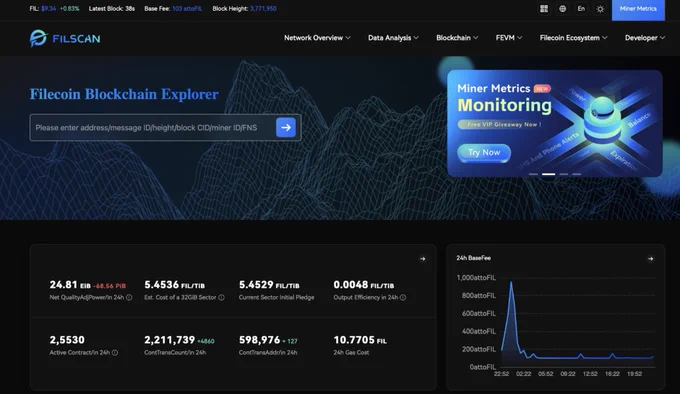680x394 pixels.
Task: Expand the FEVM menu
Action: point(509,38)
